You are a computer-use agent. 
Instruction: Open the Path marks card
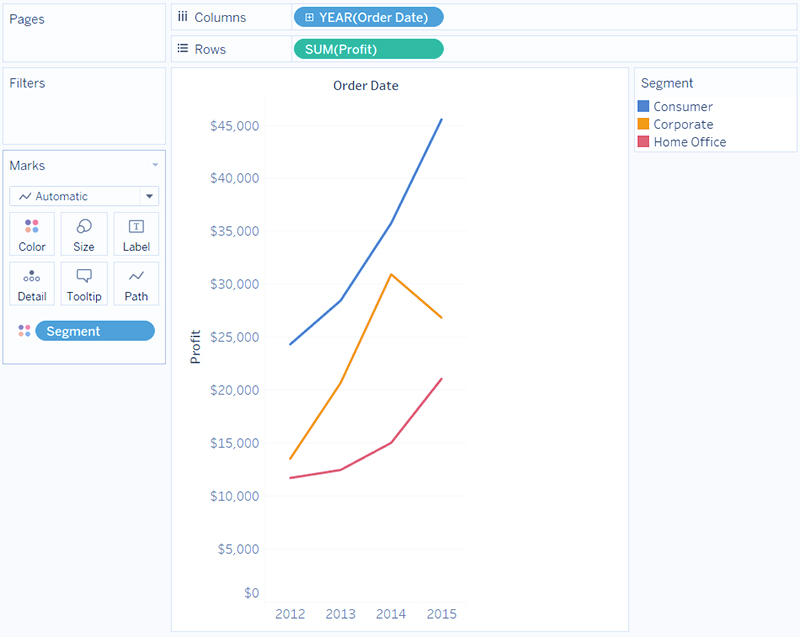[136, 284]
